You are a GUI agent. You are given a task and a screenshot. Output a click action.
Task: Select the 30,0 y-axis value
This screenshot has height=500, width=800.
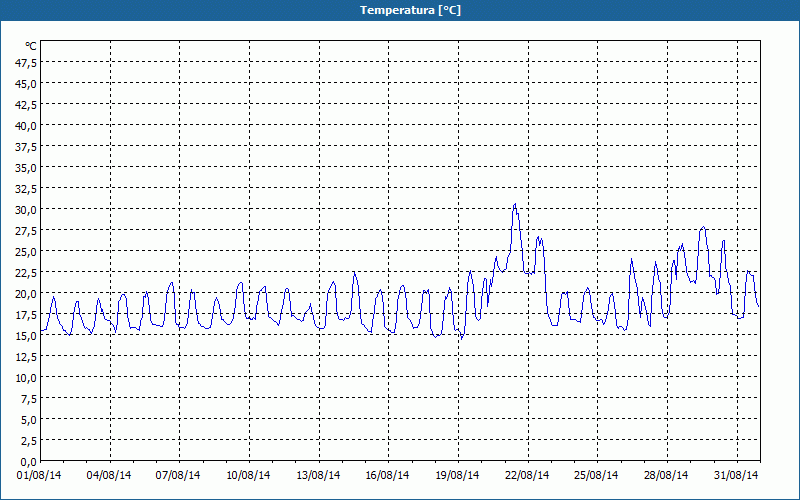coord(27,210)
